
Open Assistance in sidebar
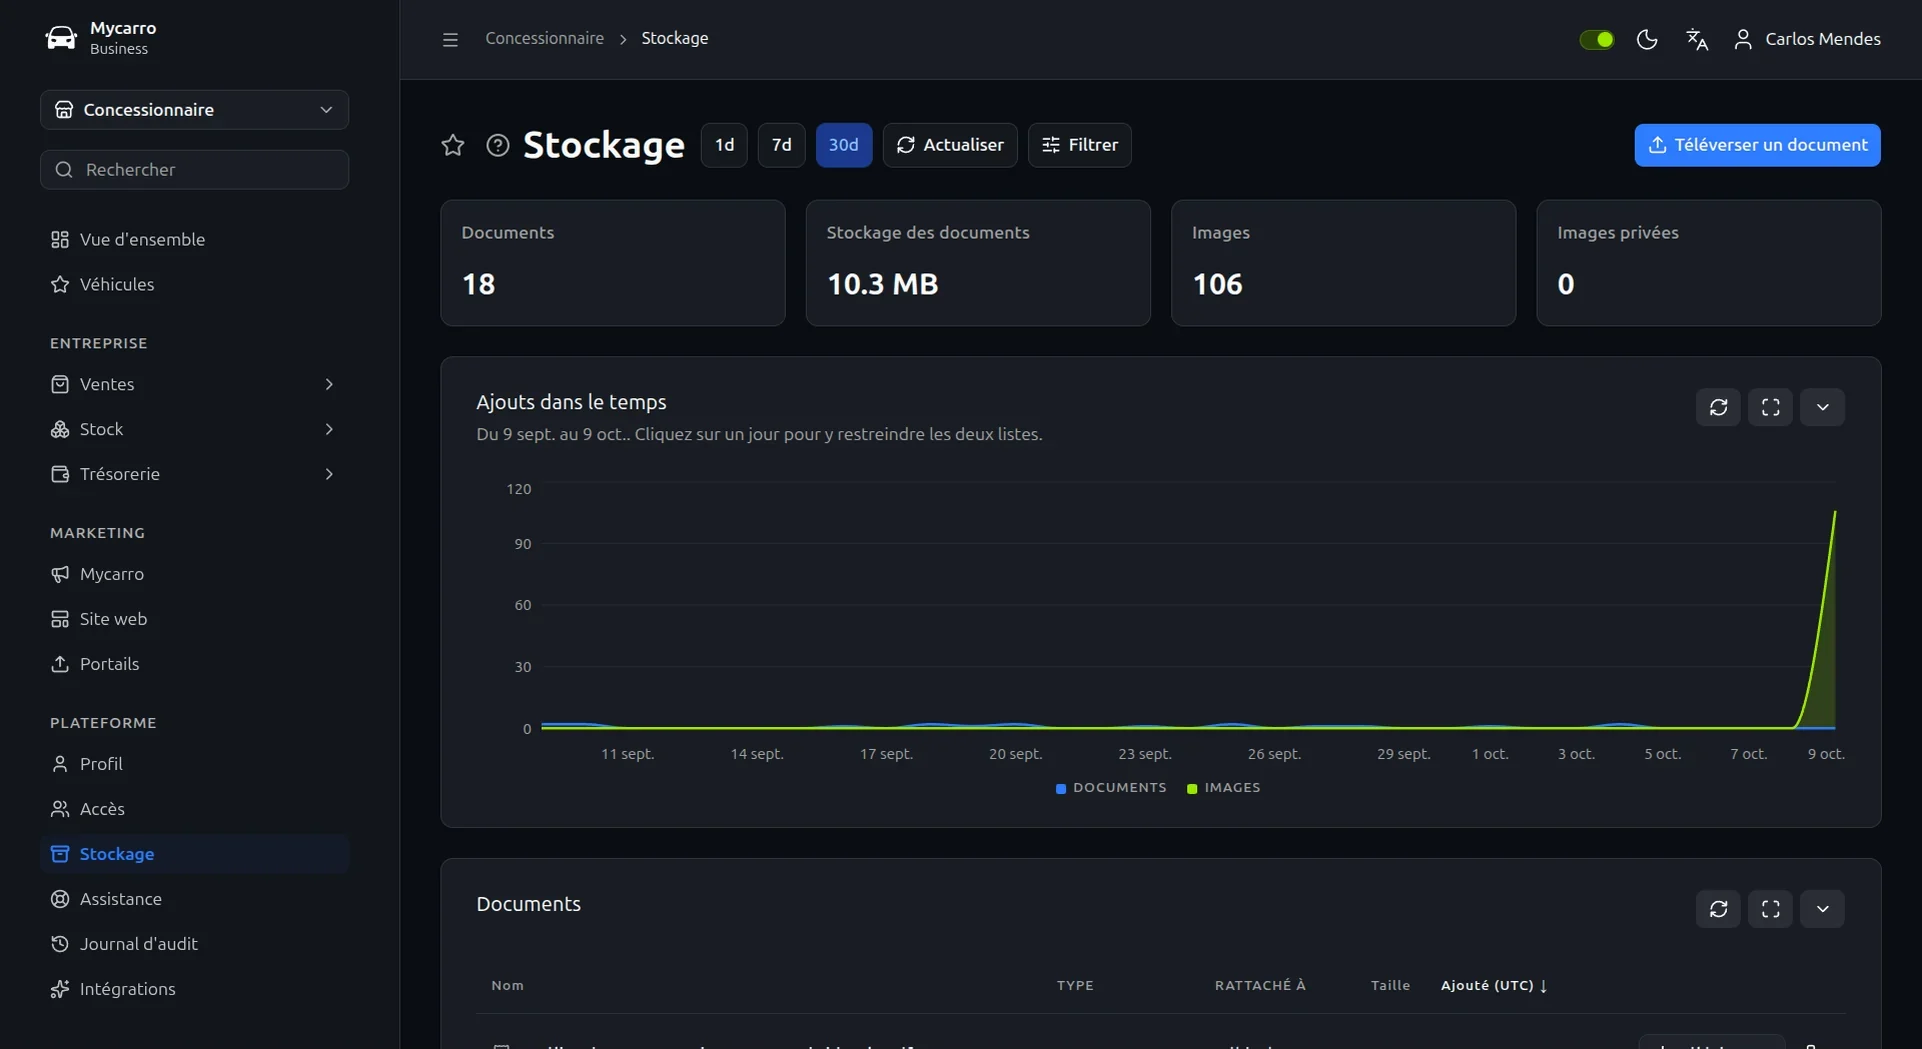pyautogui.click(x=194, y=899)
